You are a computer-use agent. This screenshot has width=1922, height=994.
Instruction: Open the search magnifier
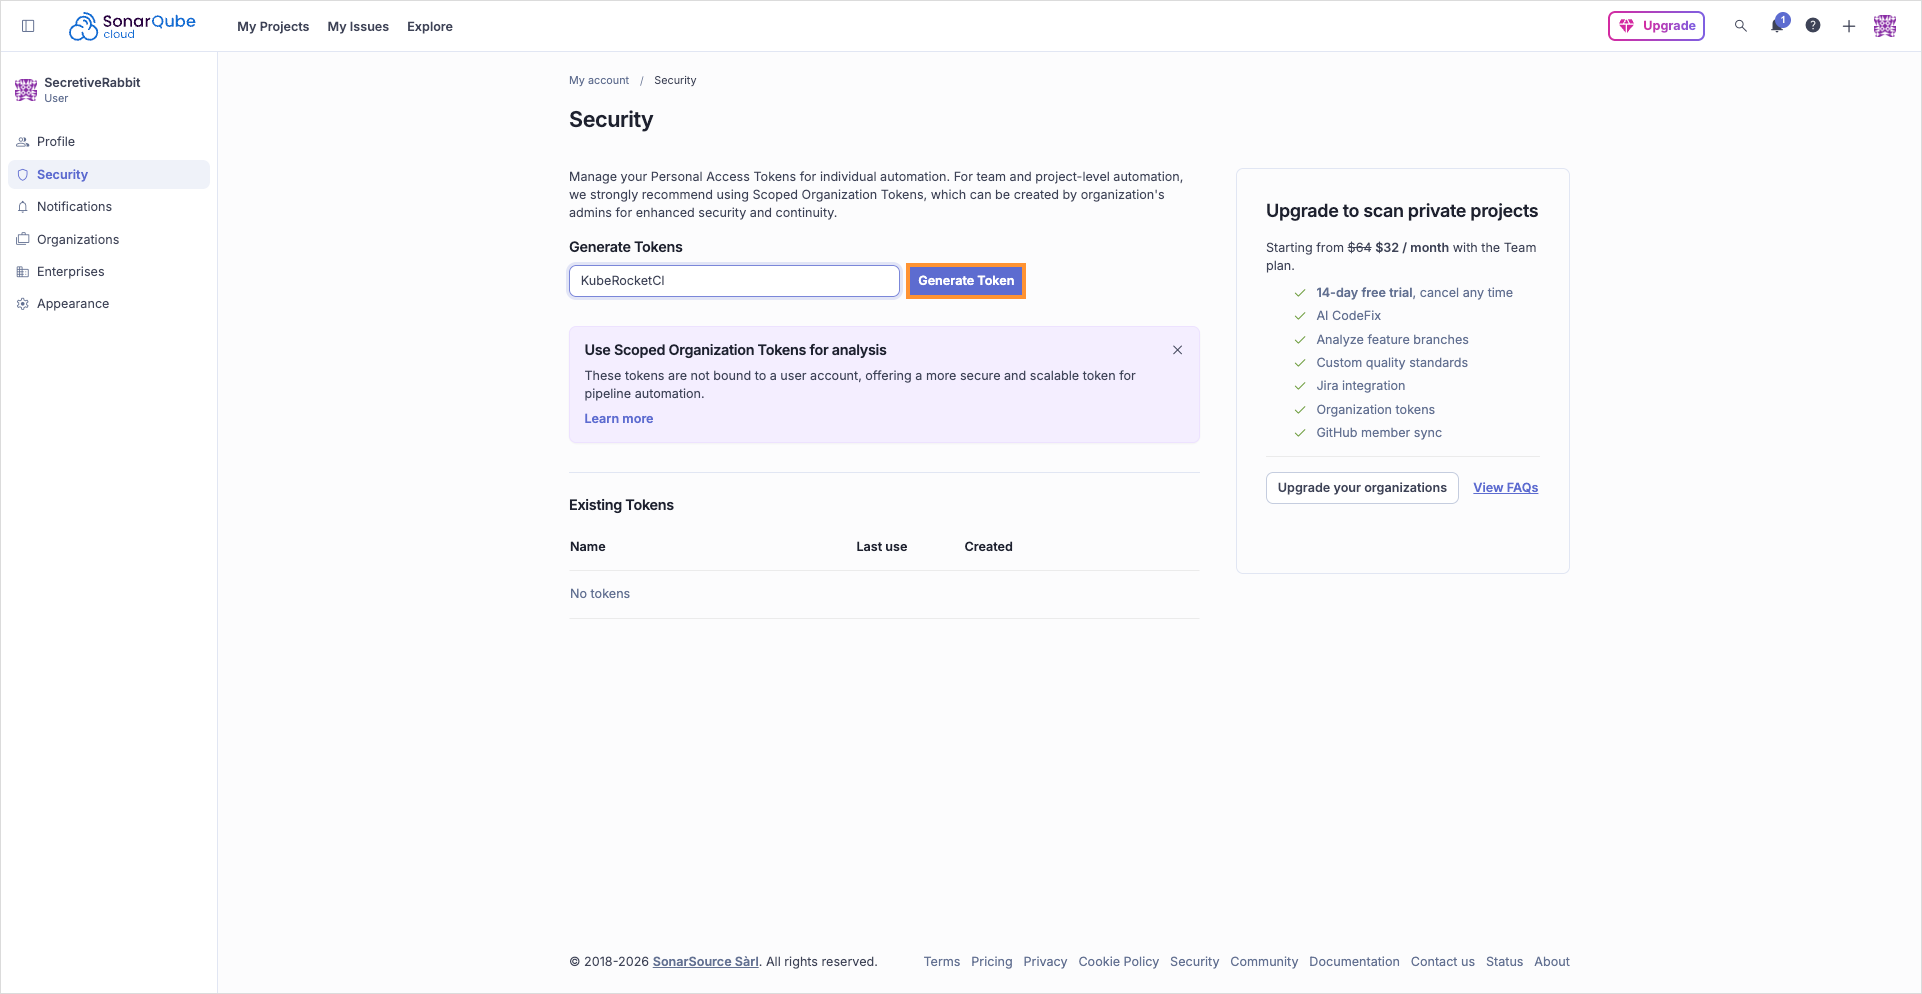click(1740, 26)
